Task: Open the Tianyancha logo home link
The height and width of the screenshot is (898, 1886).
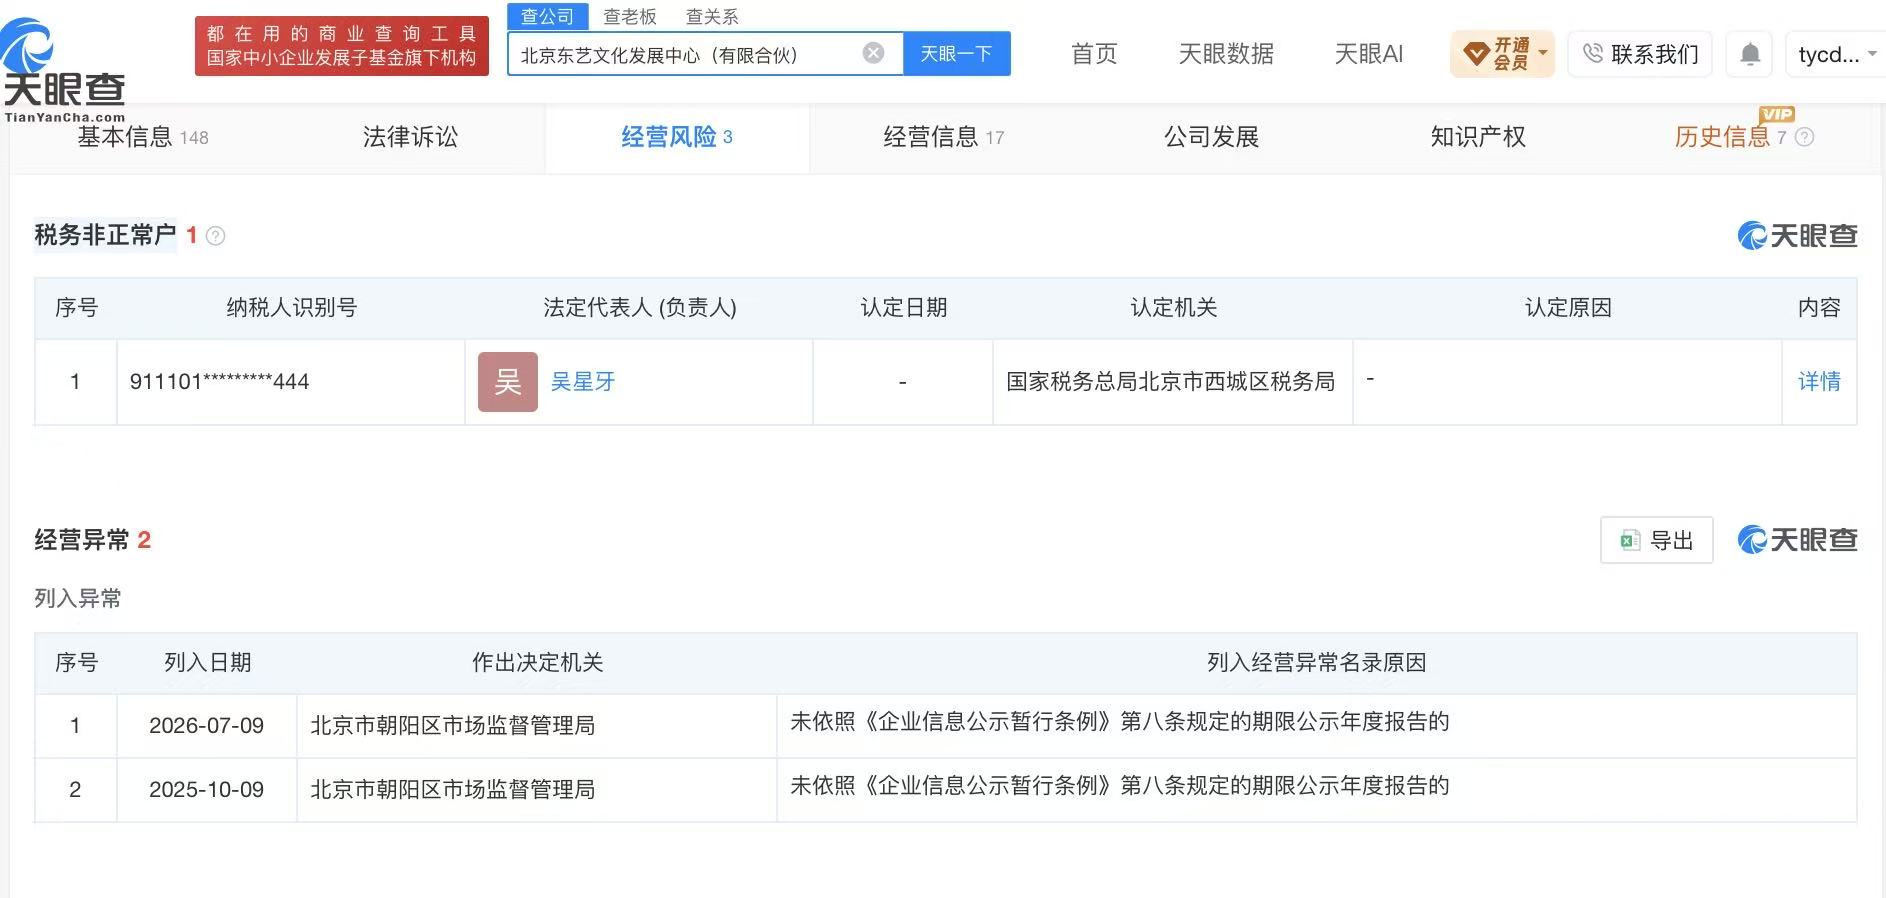Action: (64, 70)
